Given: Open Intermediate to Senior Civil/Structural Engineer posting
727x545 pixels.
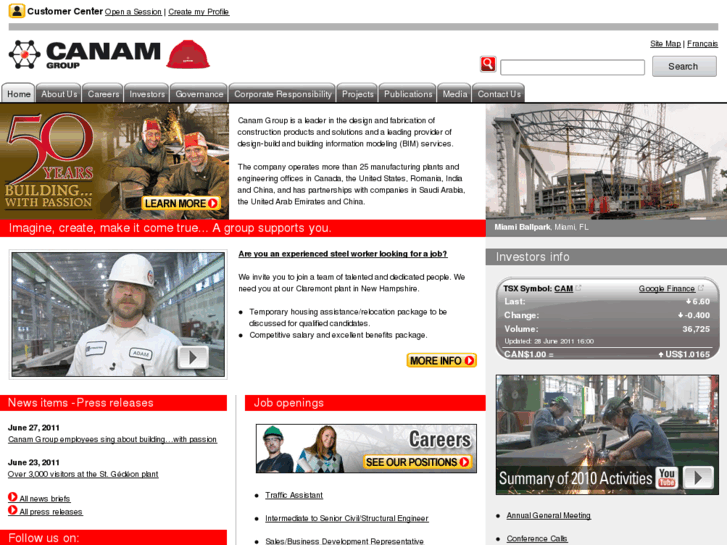Looking at the screenshot, I should [347, 519].
